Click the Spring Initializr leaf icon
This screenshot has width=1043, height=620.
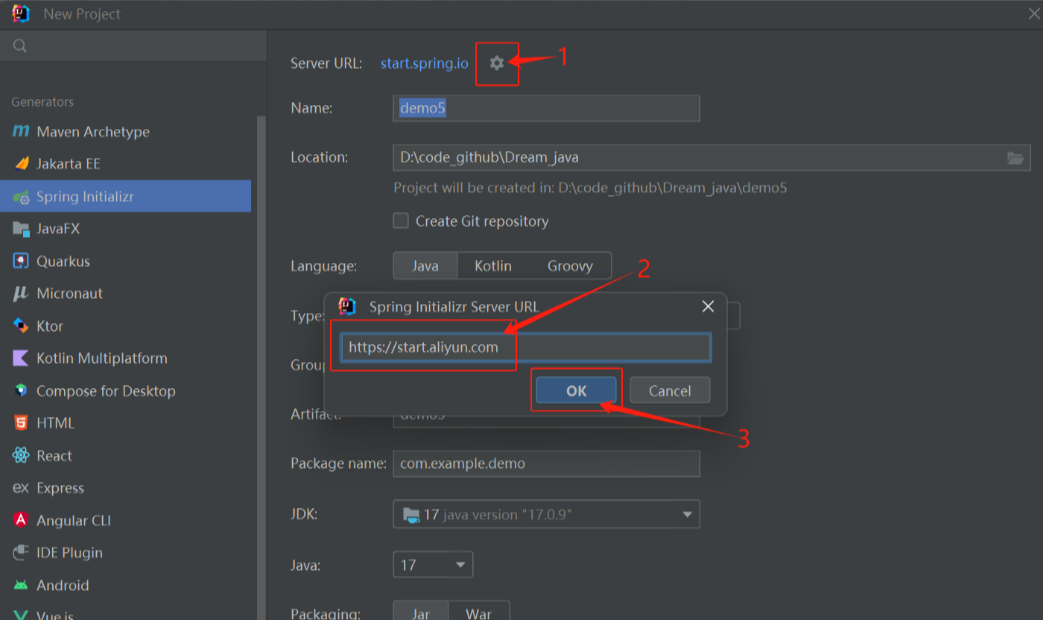pos(21,196)
